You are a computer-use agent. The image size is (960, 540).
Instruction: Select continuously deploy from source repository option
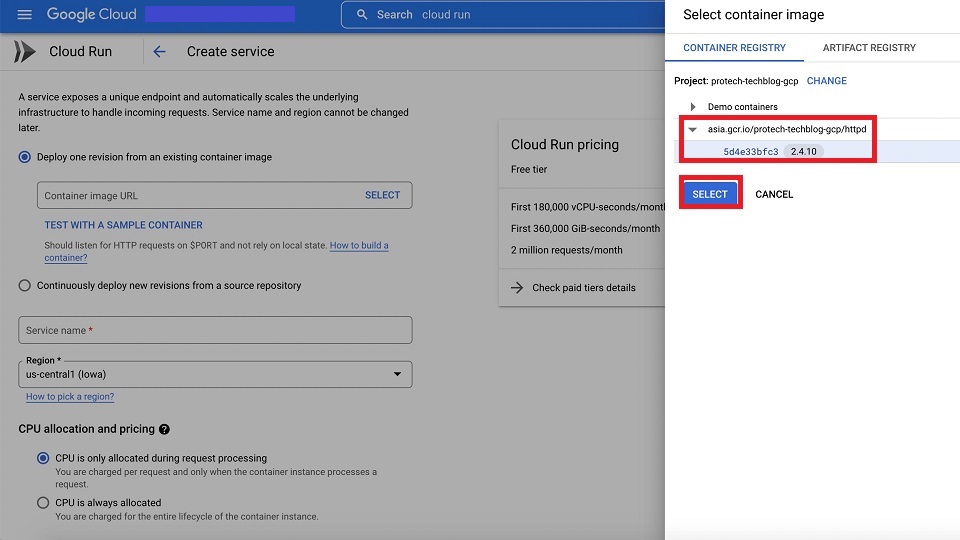pyautogui.click(x=25, y=285)
